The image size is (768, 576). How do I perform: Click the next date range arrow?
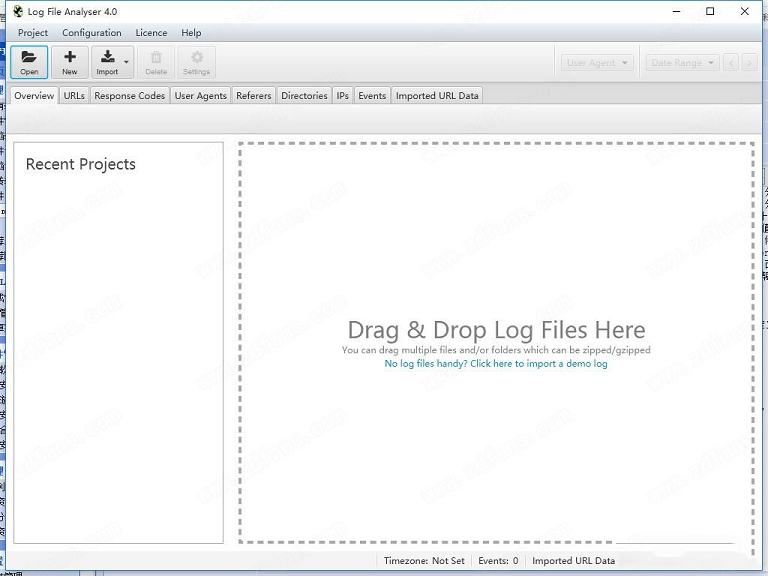pyautogui.click(x=749, y=63)
